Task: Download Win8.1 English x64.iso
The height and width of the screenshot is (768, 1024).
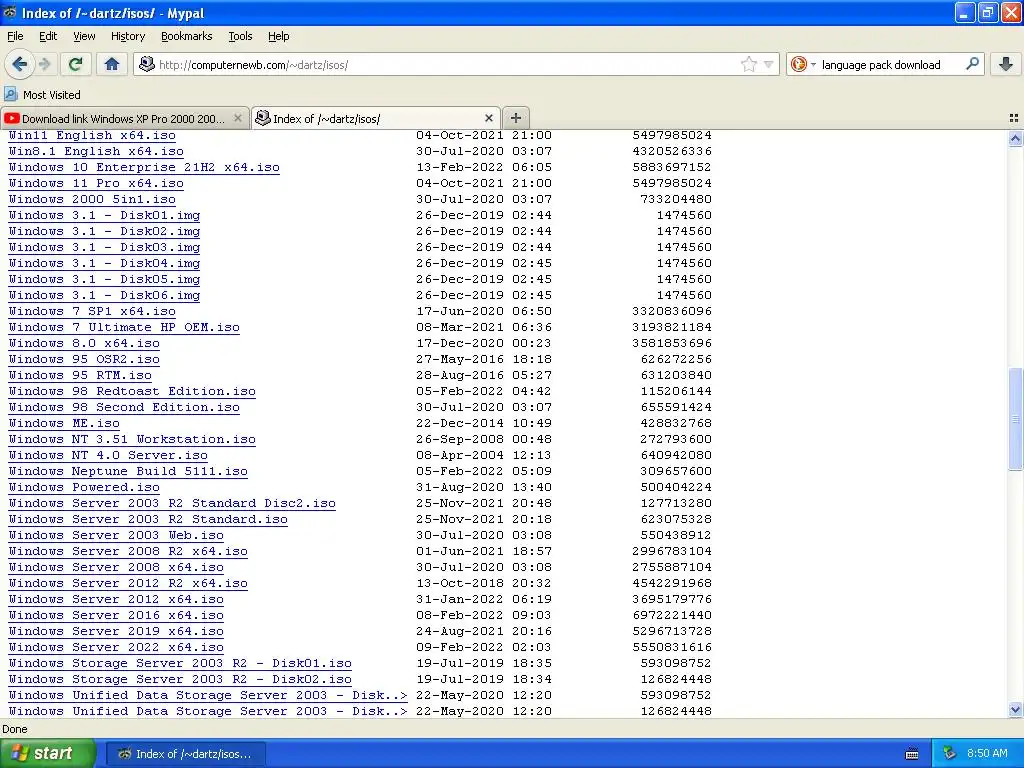Action: pyautogui.click(x=96, y=151)
